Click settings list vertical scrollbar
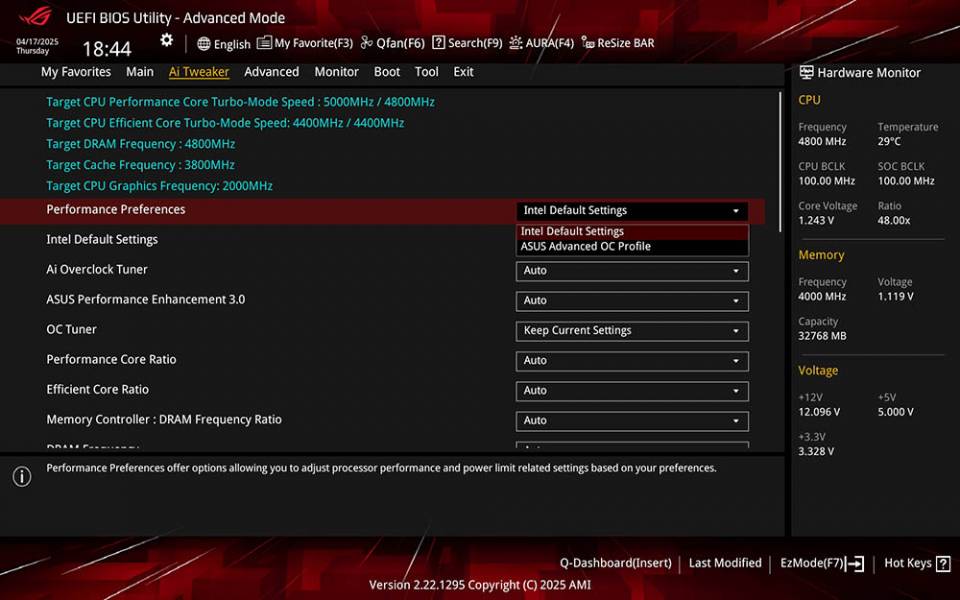 780,162
